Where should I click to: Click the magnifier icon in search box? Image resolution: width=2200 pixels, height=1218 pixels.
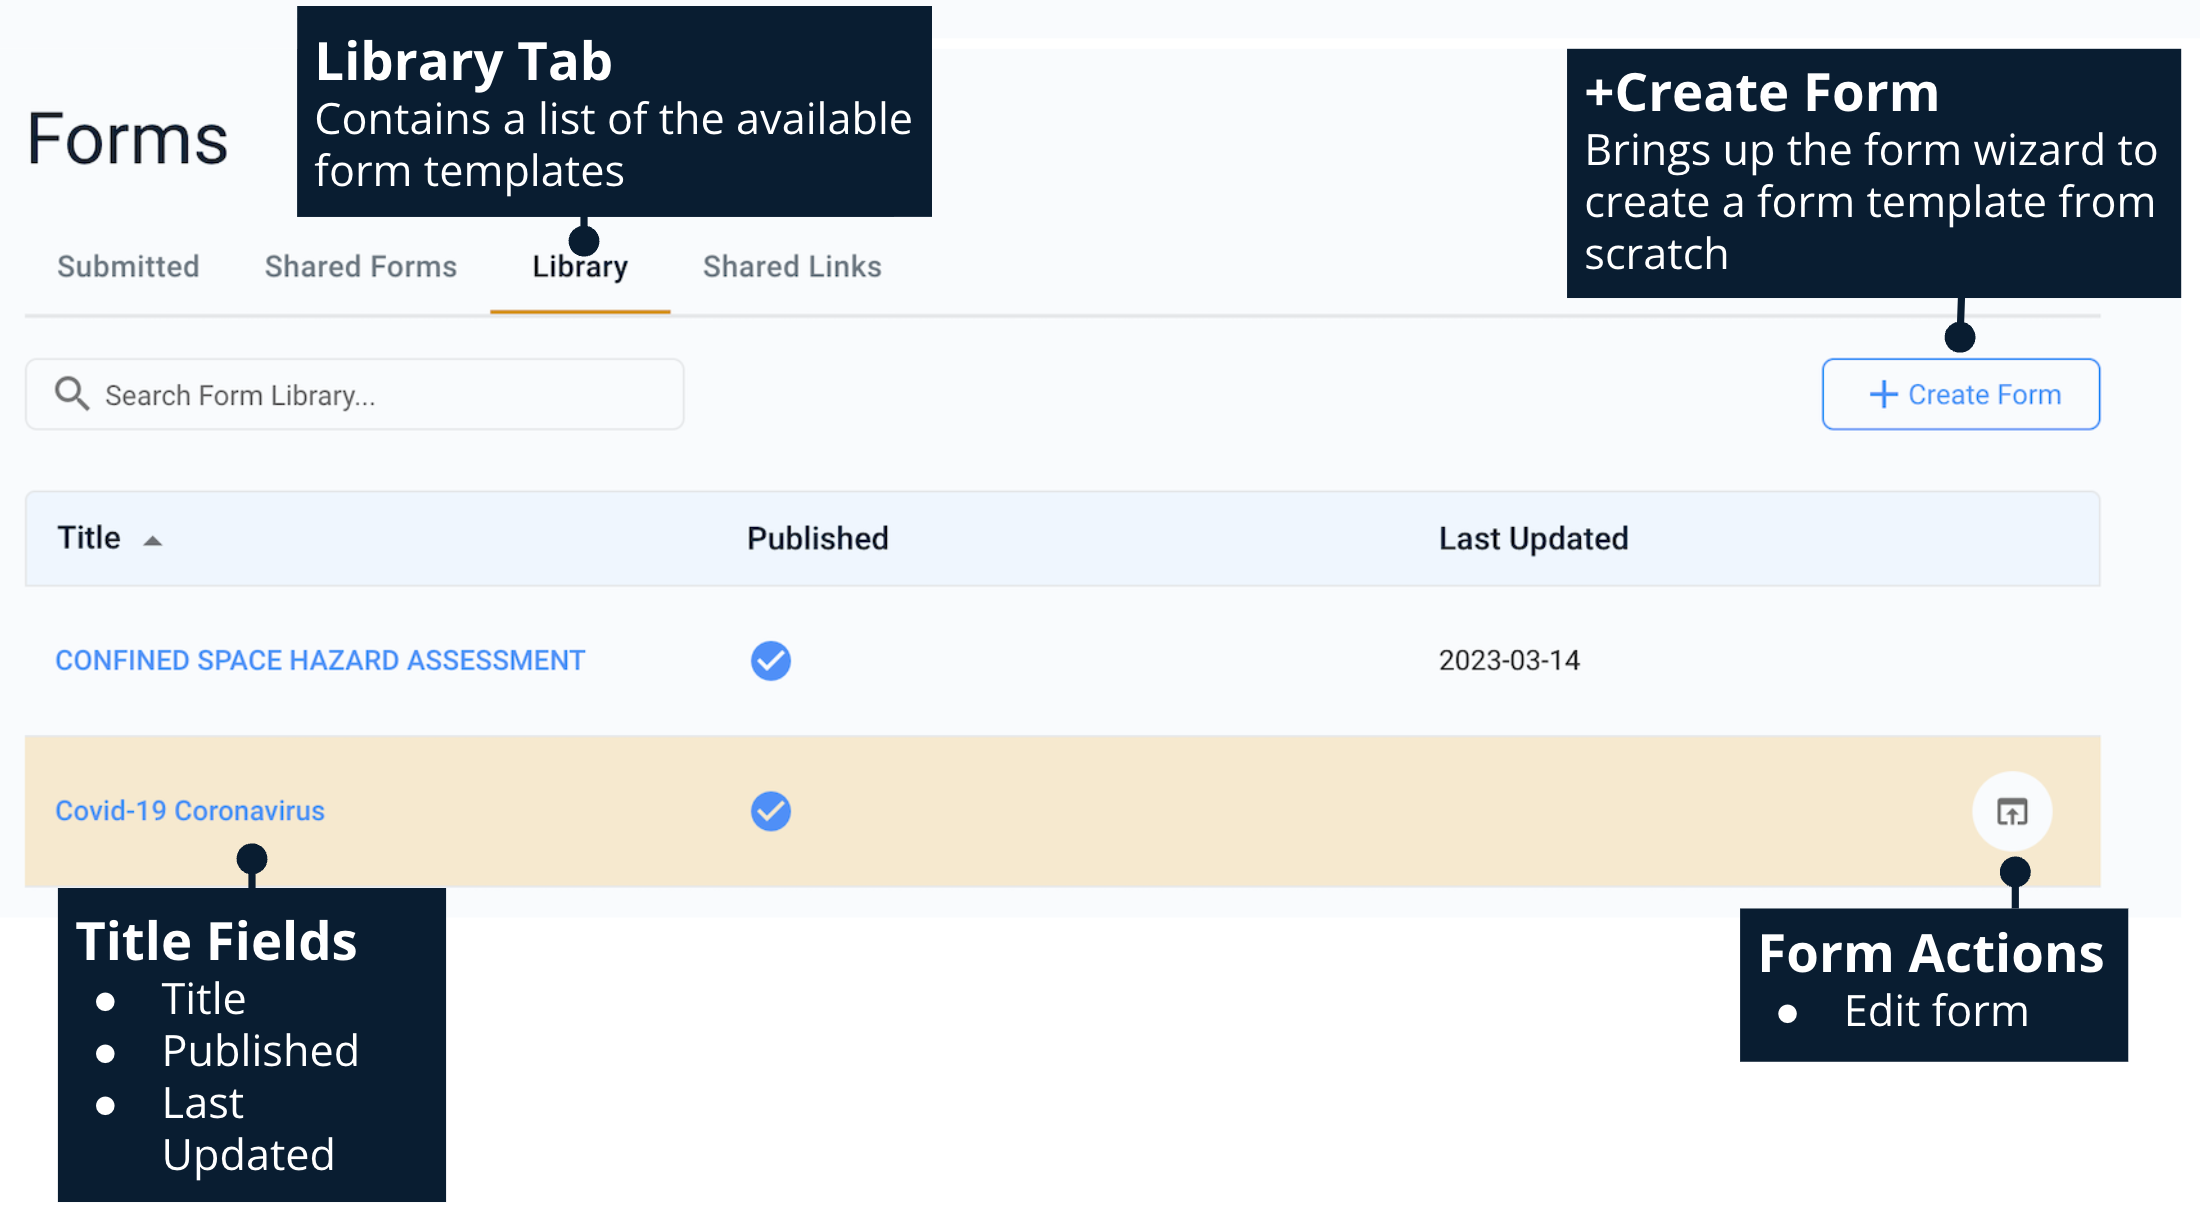(71, 394)
